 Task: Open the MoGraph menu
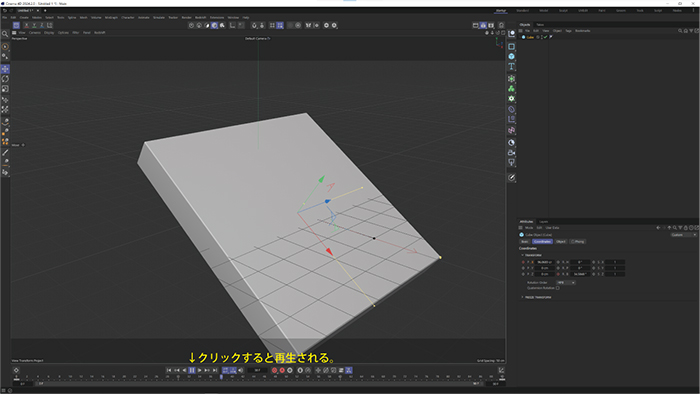pyautogui.click(x=111, y=17)
